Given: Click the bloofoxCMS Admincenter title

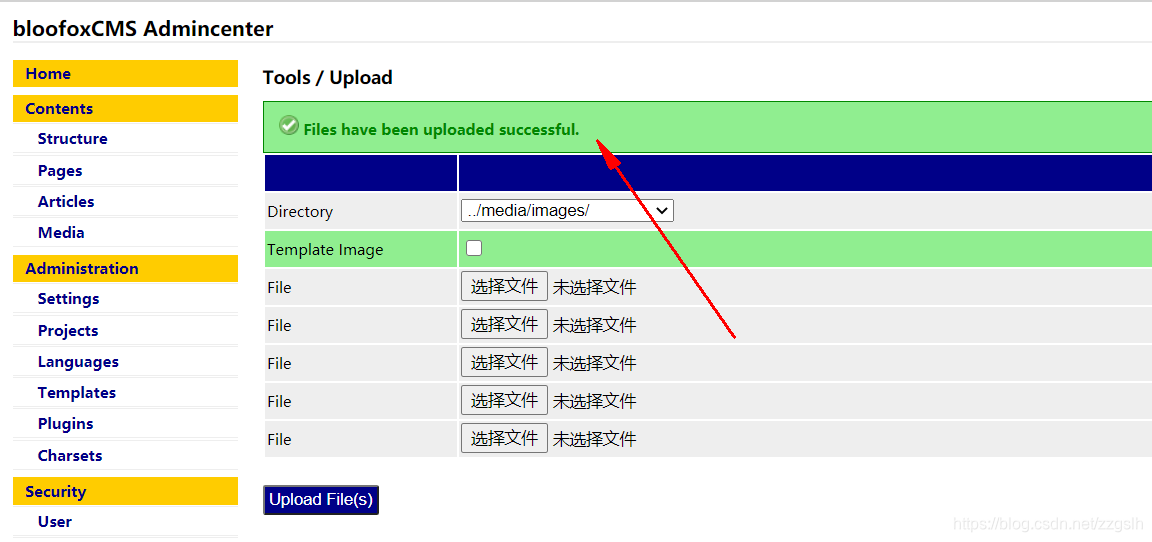Looking at the screenshot, I should pos(143,29).
